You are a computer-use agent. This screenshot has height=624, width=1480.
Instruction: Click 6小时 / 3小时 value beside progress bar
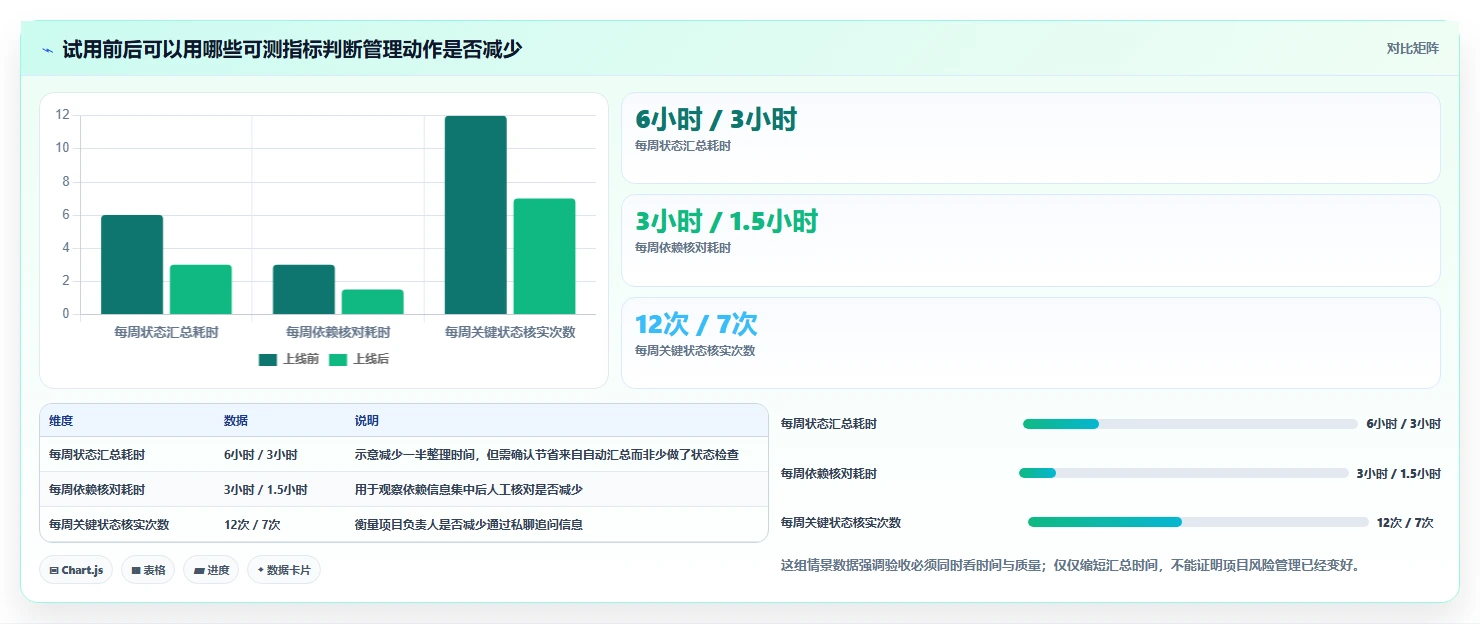pos(1404,424)
